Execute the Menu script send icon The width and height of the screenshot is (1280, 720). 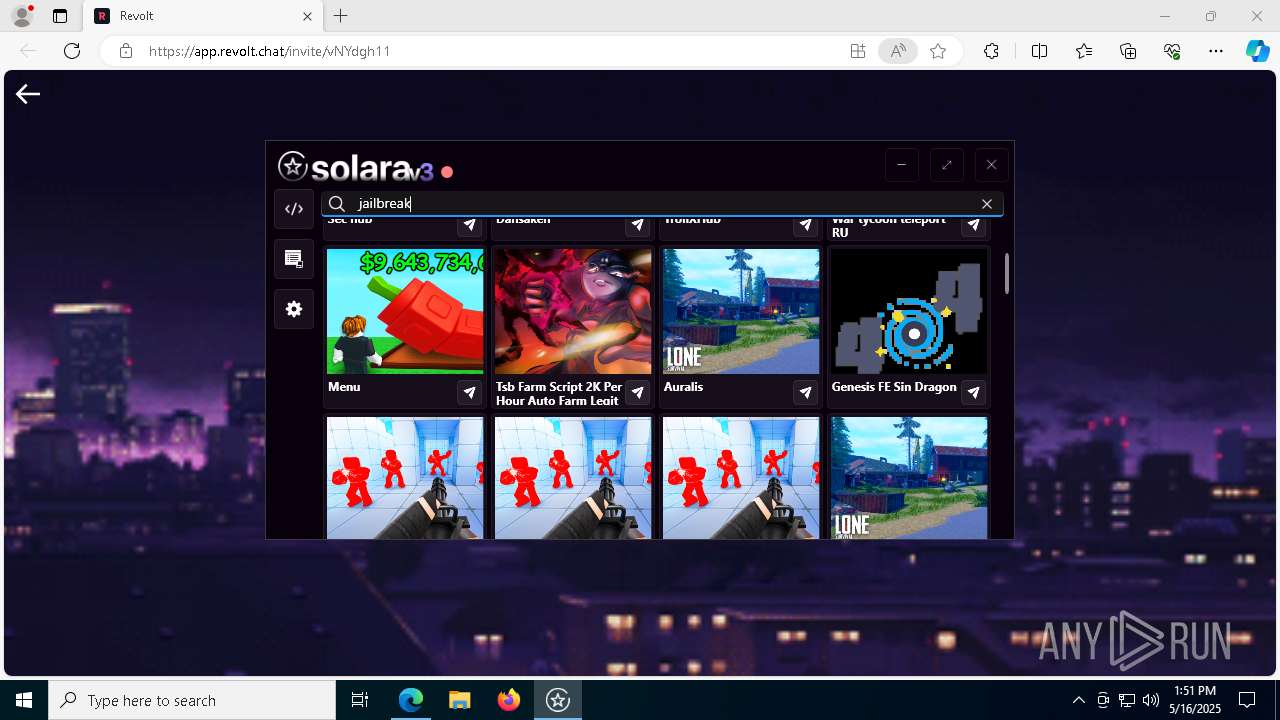point(469,392)
